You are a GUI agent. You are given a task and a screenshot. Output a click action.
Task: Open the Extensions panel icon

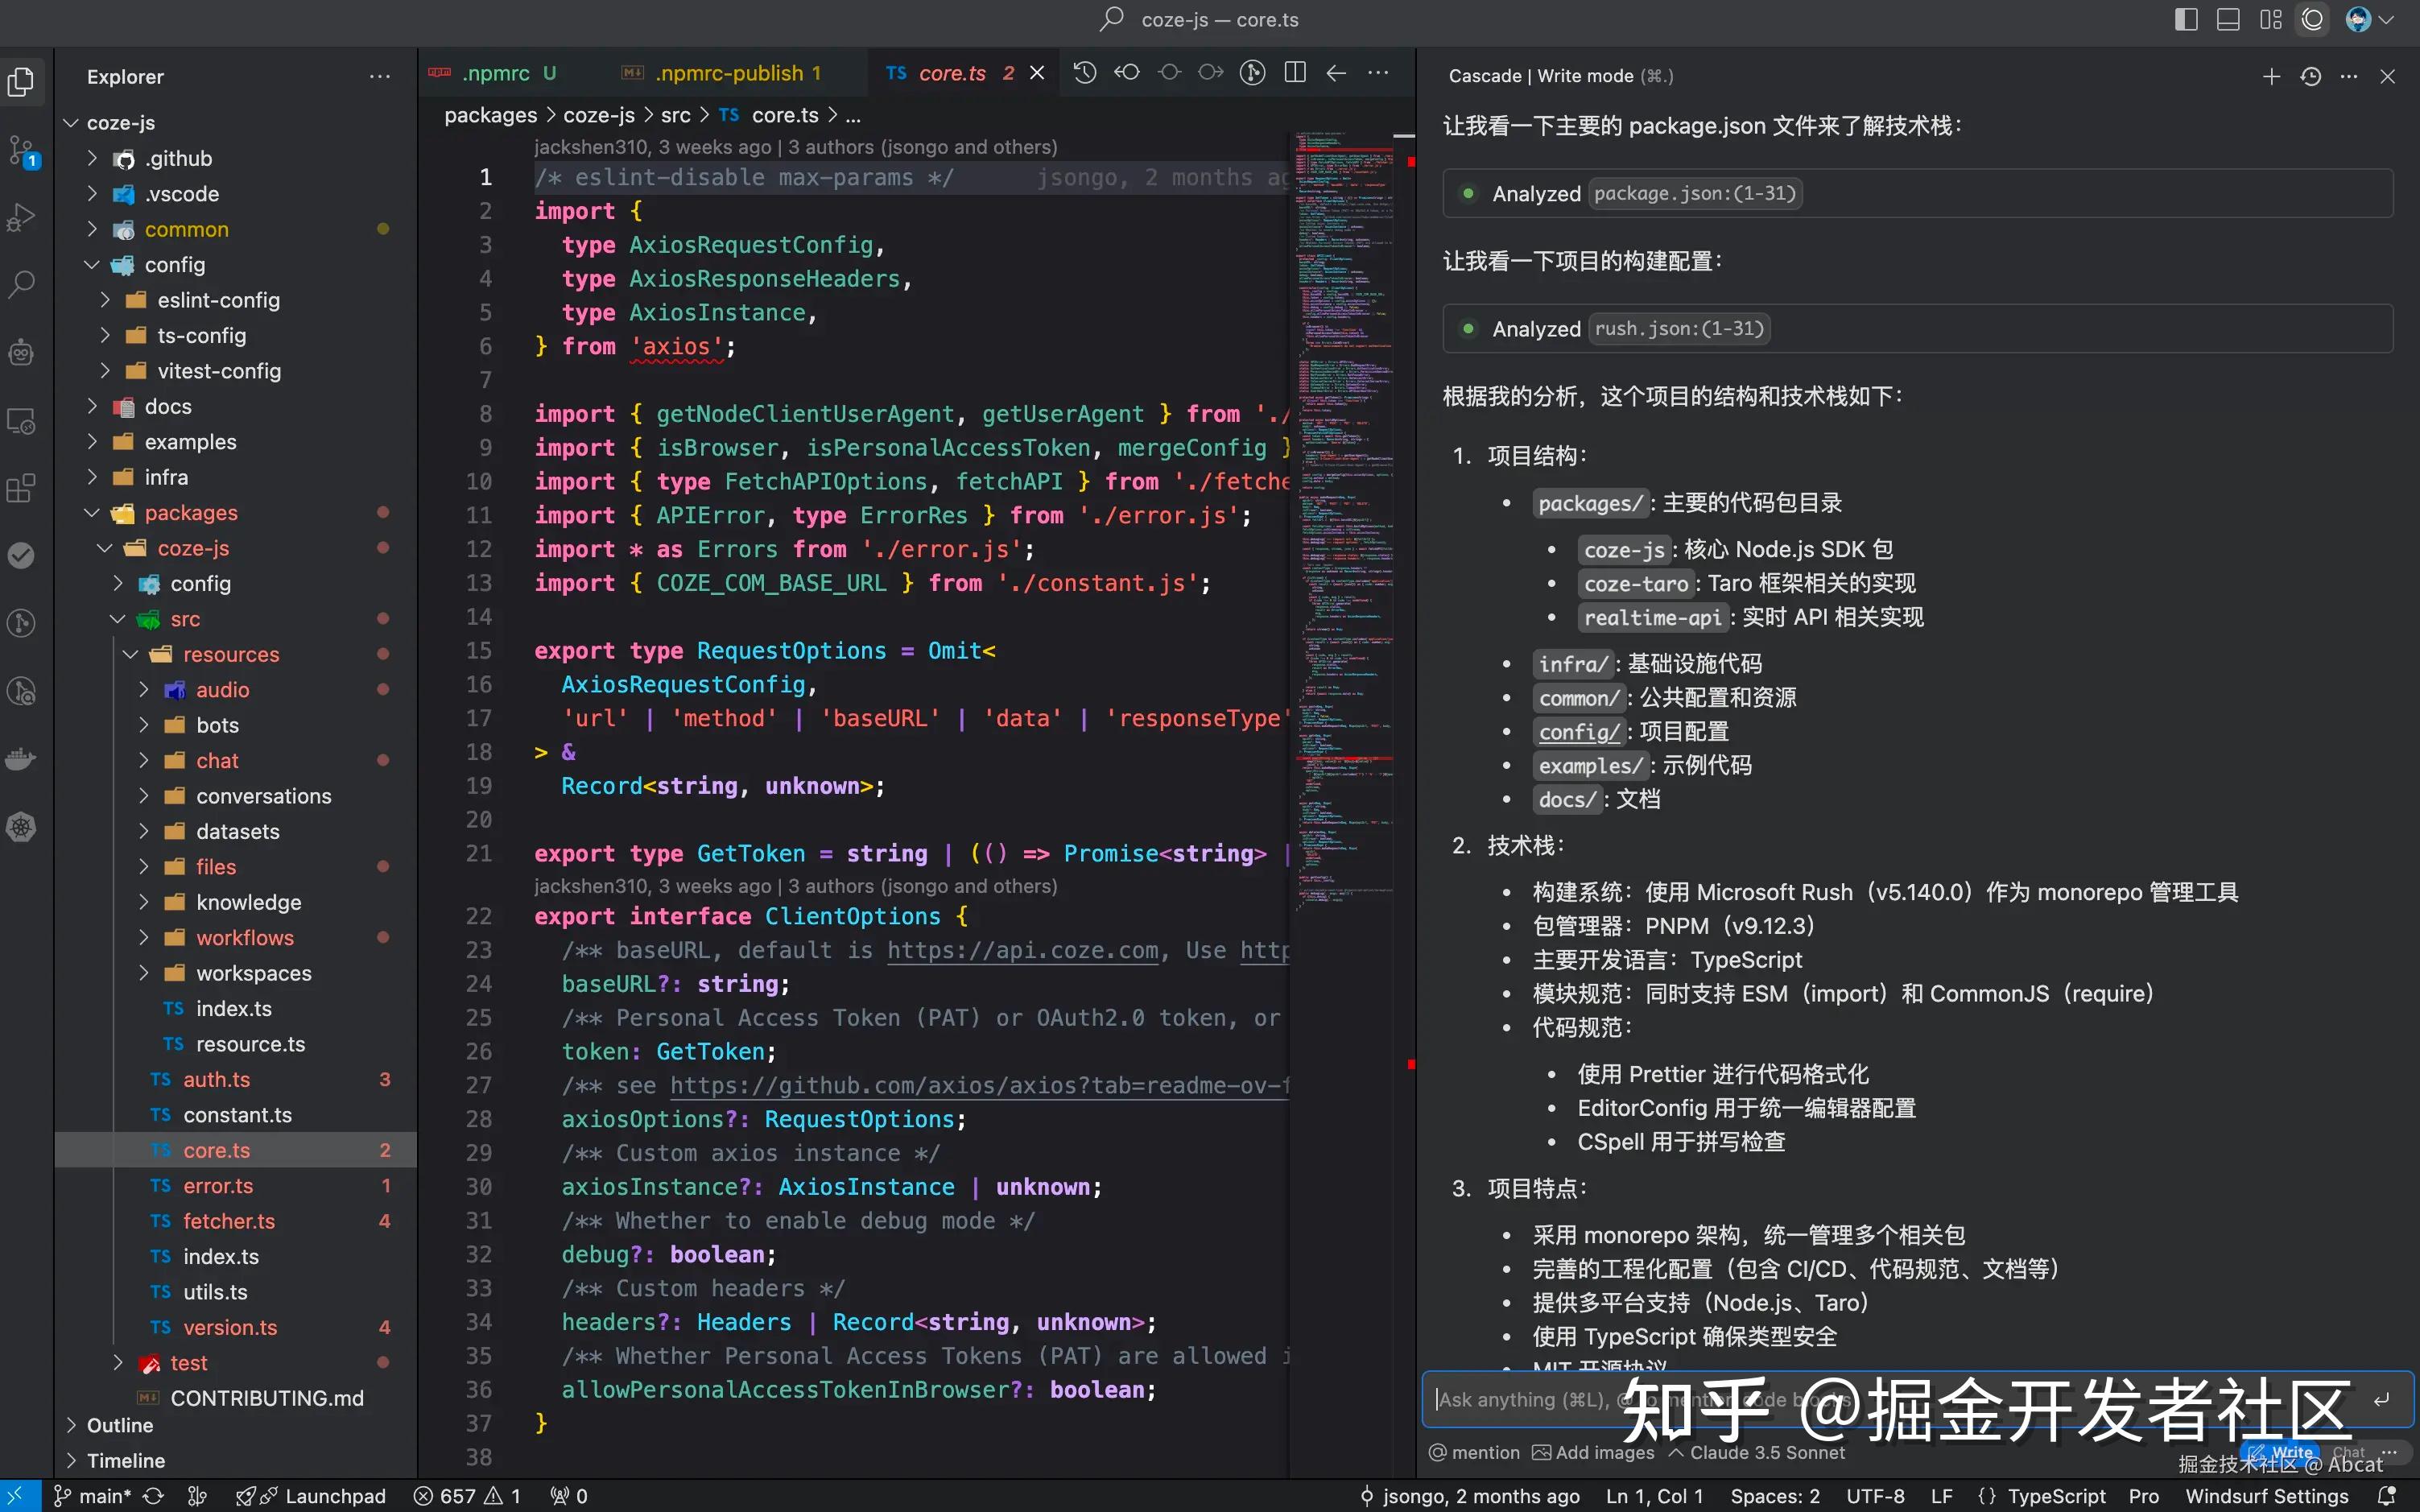(22, 488)
